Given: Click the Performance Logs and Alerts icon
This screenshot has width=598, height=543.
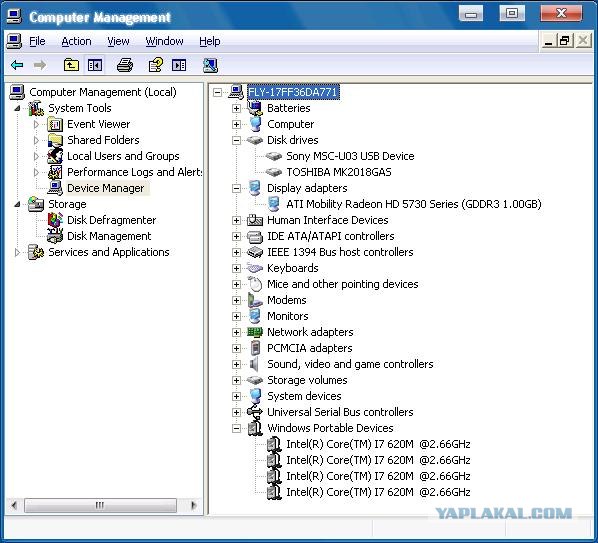Looking at the screenshot, I should [x=55, y=172].
